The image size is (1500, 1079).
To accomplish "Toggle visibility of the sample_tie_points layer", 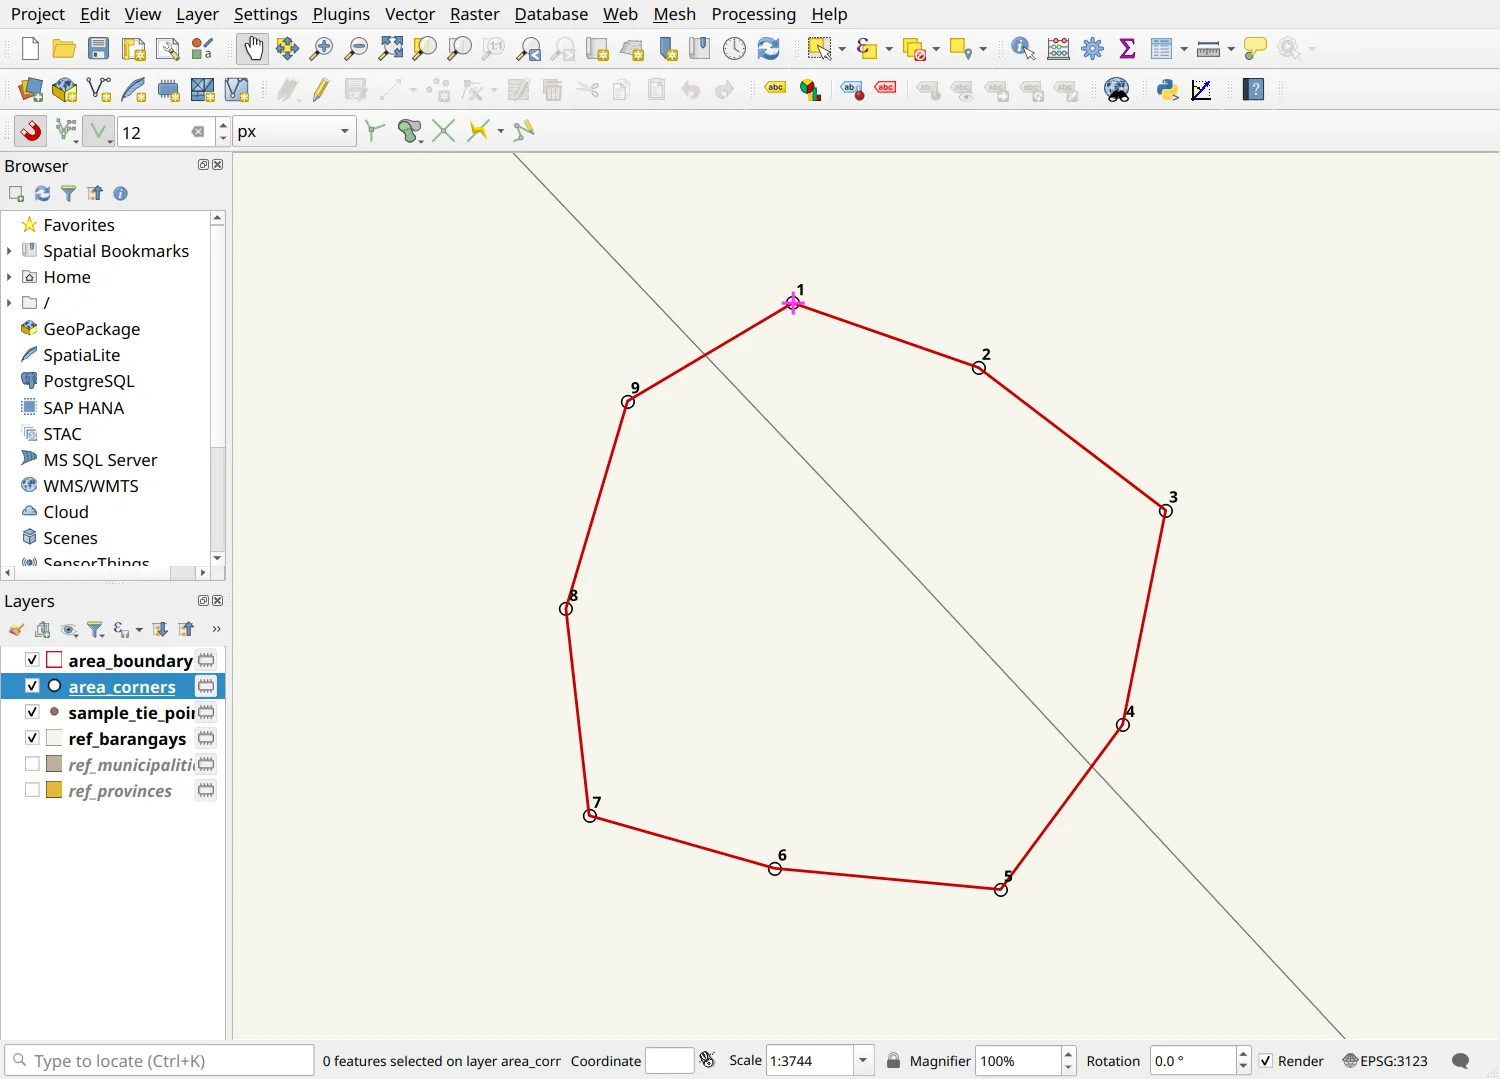I will click(x=32, y=712).
